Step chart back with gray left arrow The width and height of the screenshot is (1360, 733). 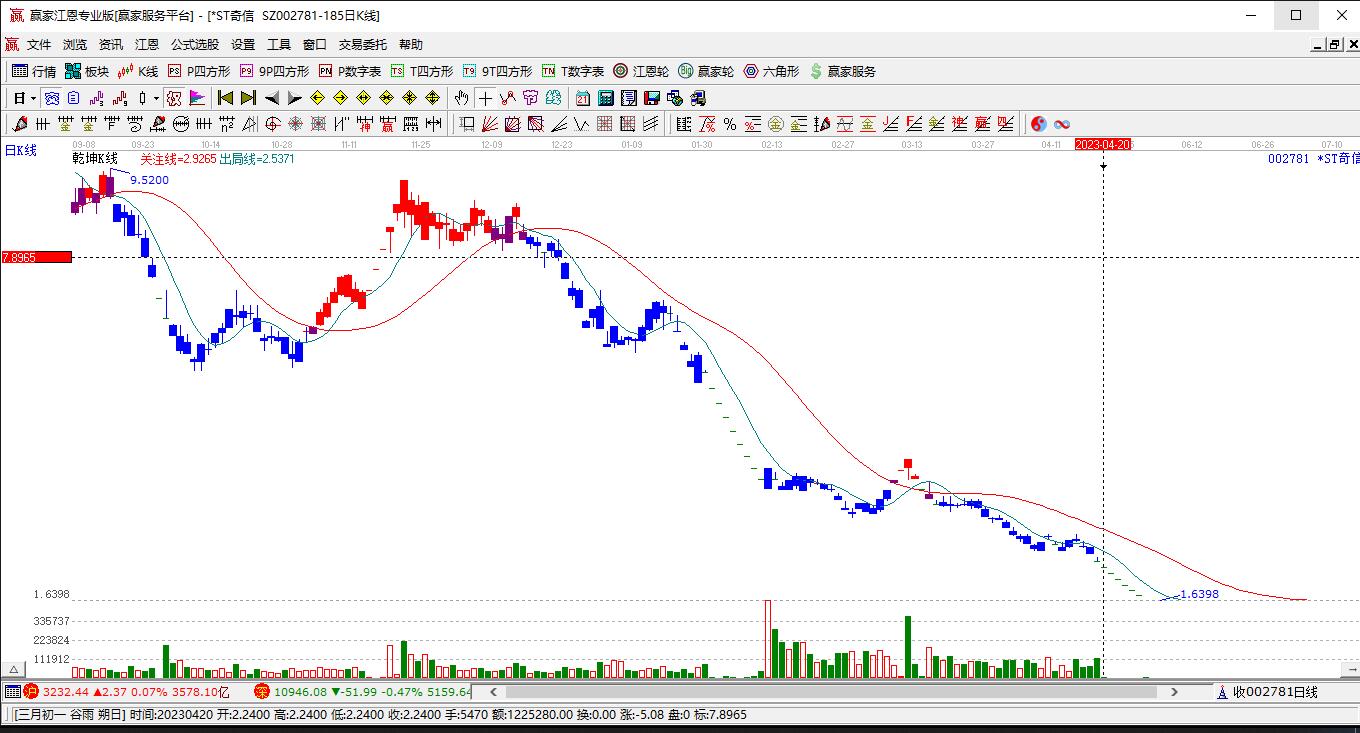click(271, 98)
